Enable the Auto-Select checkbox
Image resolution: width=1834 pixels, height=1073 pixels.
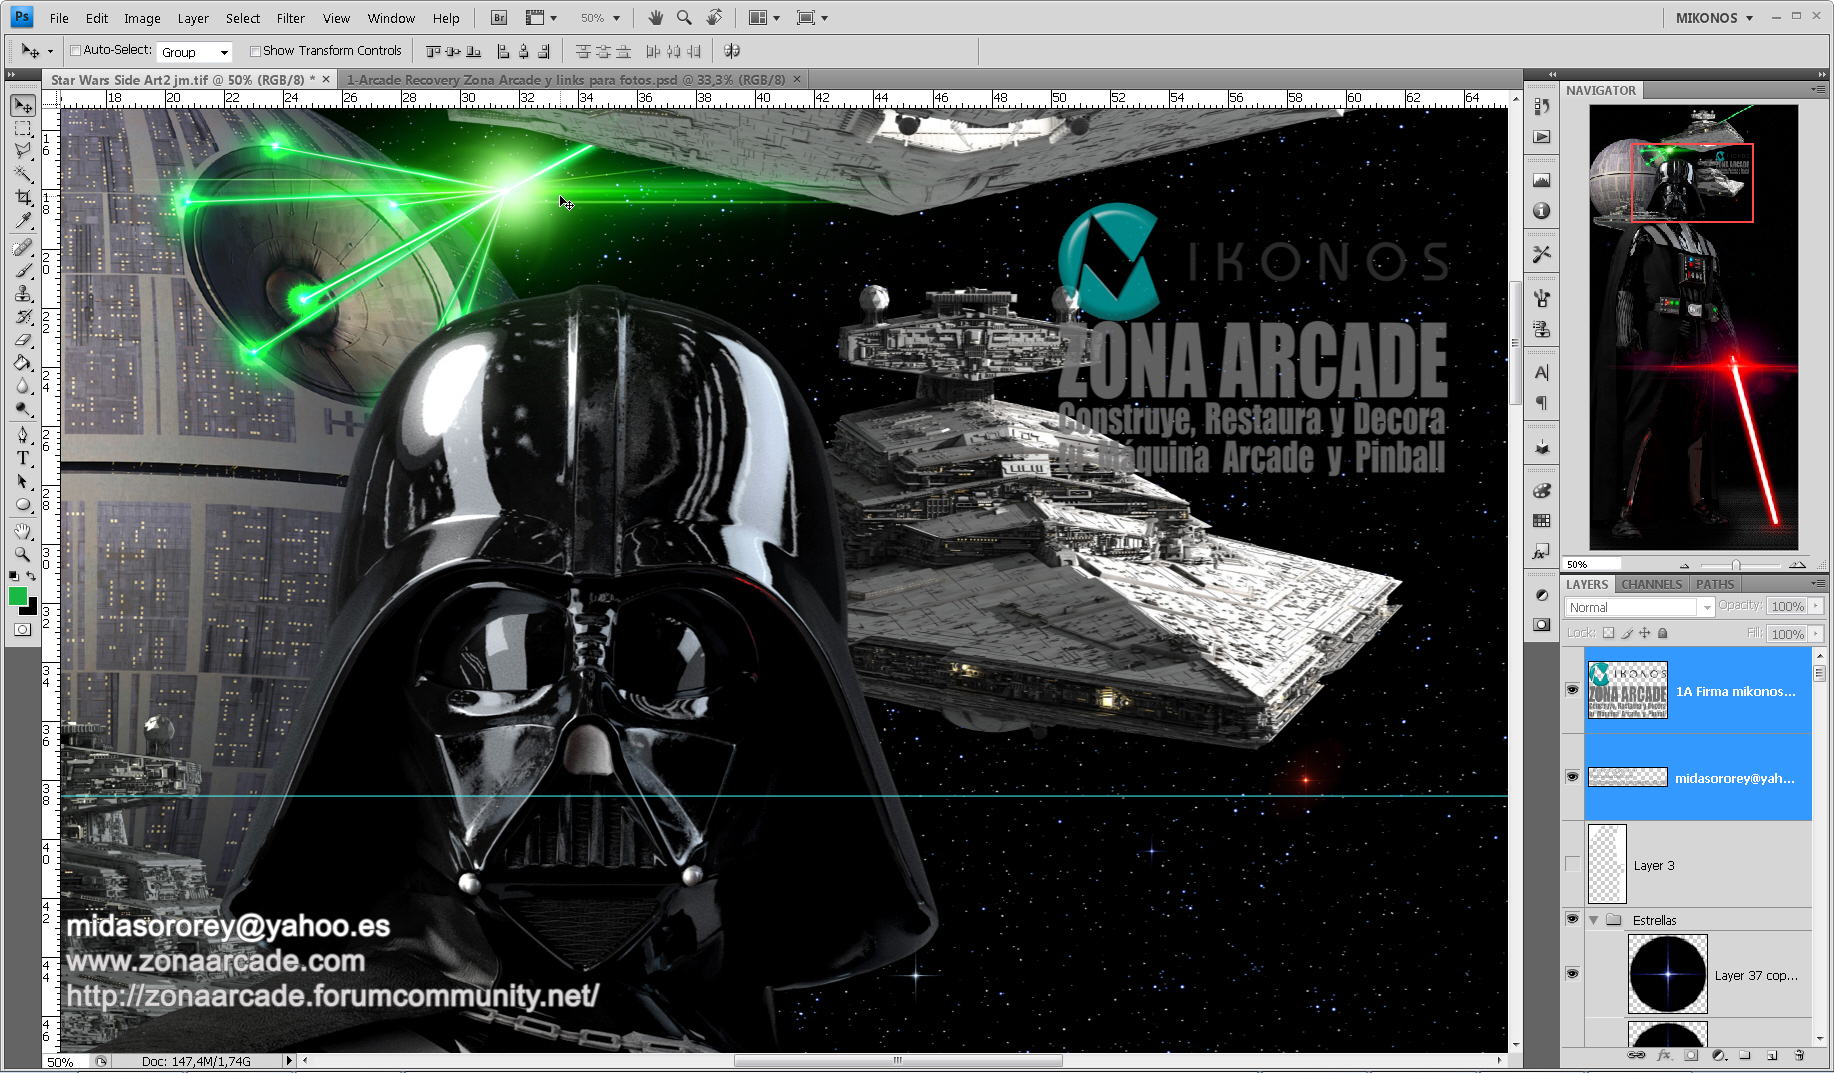(x=75, y=51)
